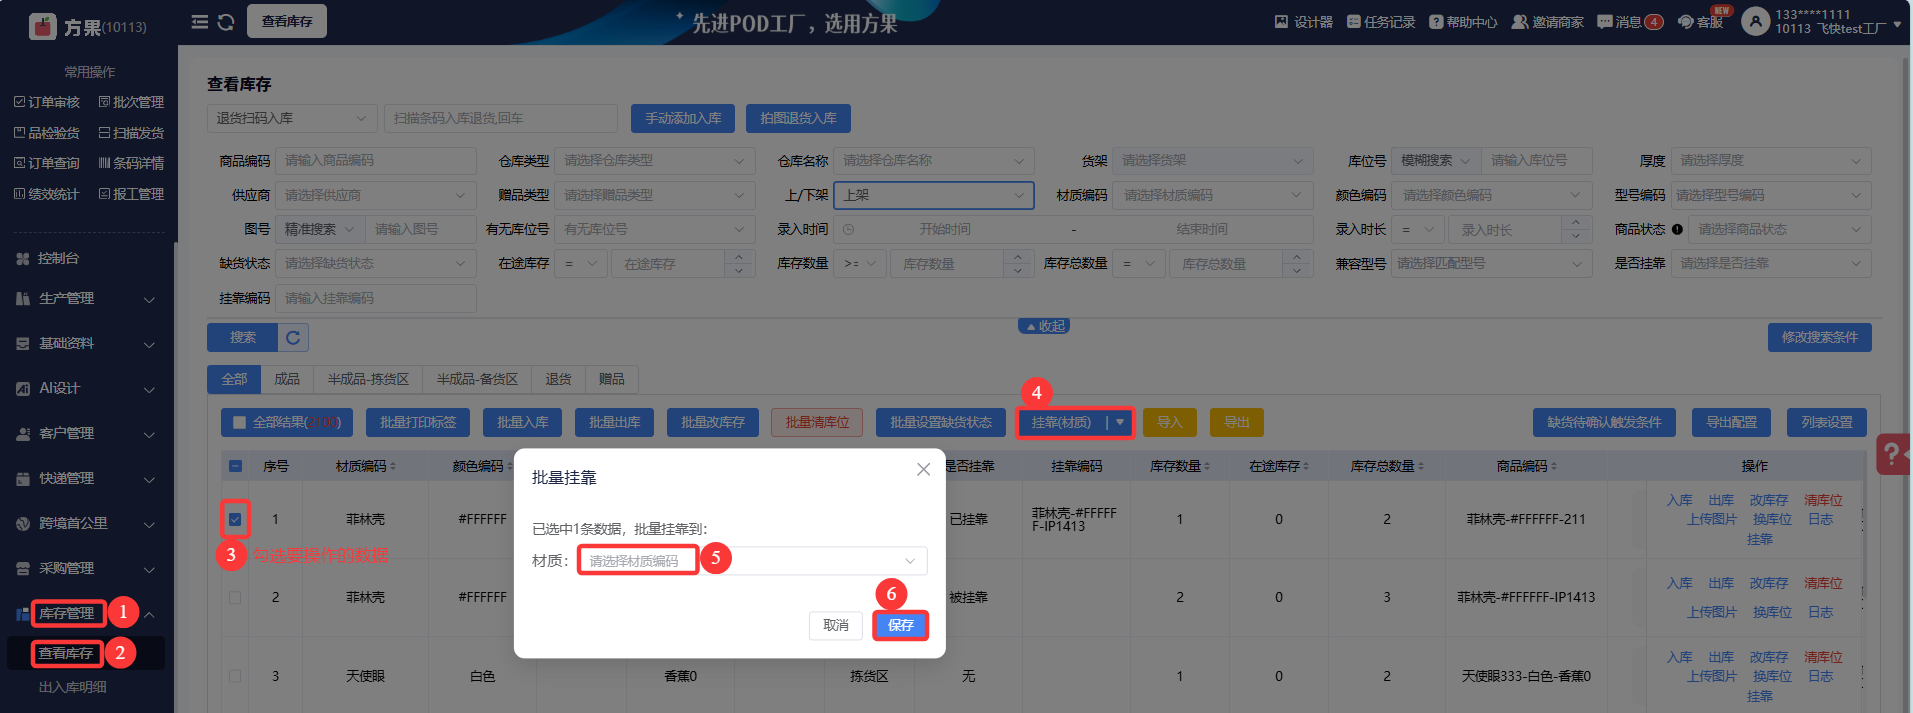The height and width of the screenshot is (713, 1913).
Task: Open 品检验货 shortcut
Action: pos(46,133)
